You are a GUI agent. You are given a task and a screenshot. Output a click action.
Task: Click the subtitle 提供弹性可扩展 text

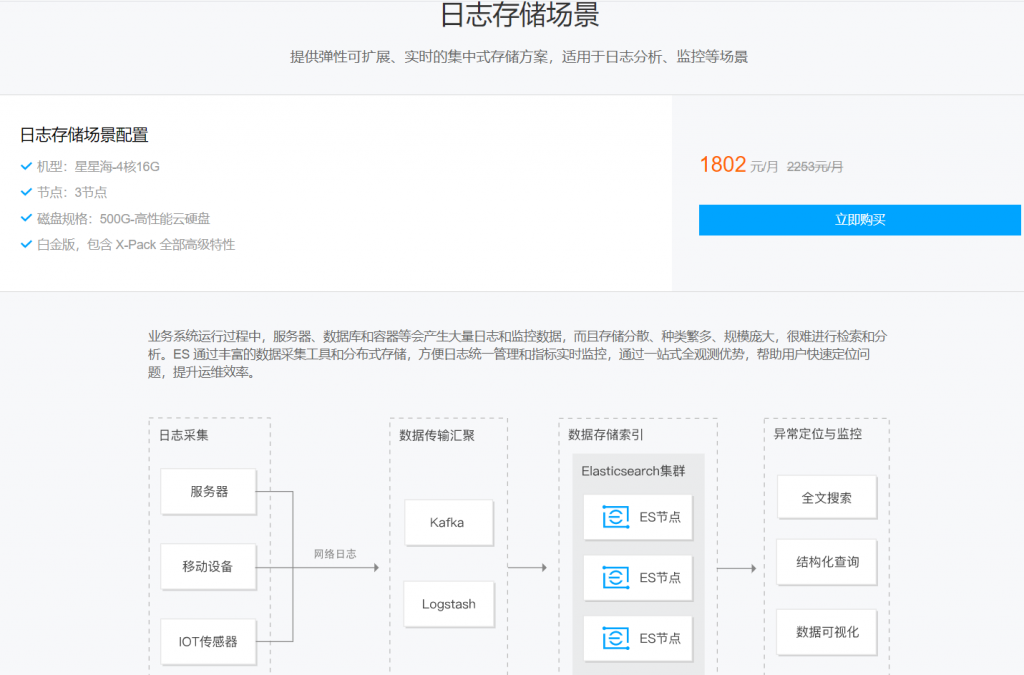pyautogui.click(x=519, y=57)
